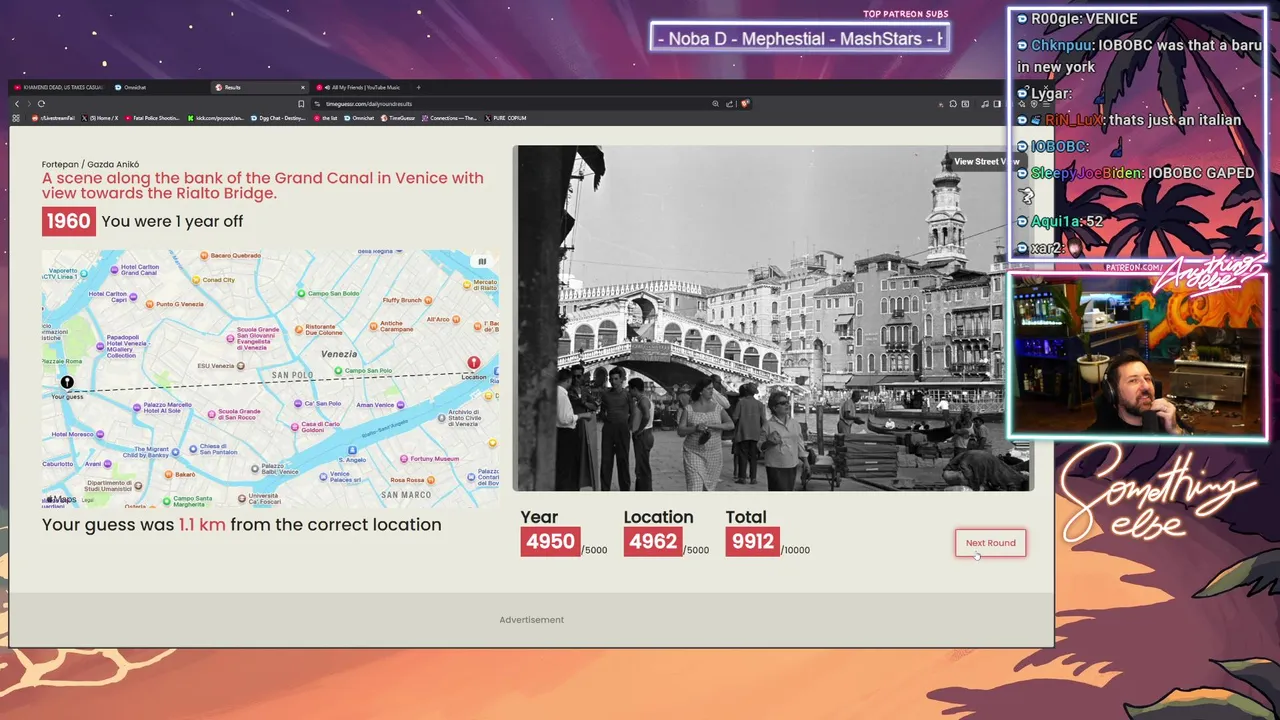Open the Omnichat bookmark in bookmarks bar
The width and height of the screenshot is (1280, 720).
point(359,118)
